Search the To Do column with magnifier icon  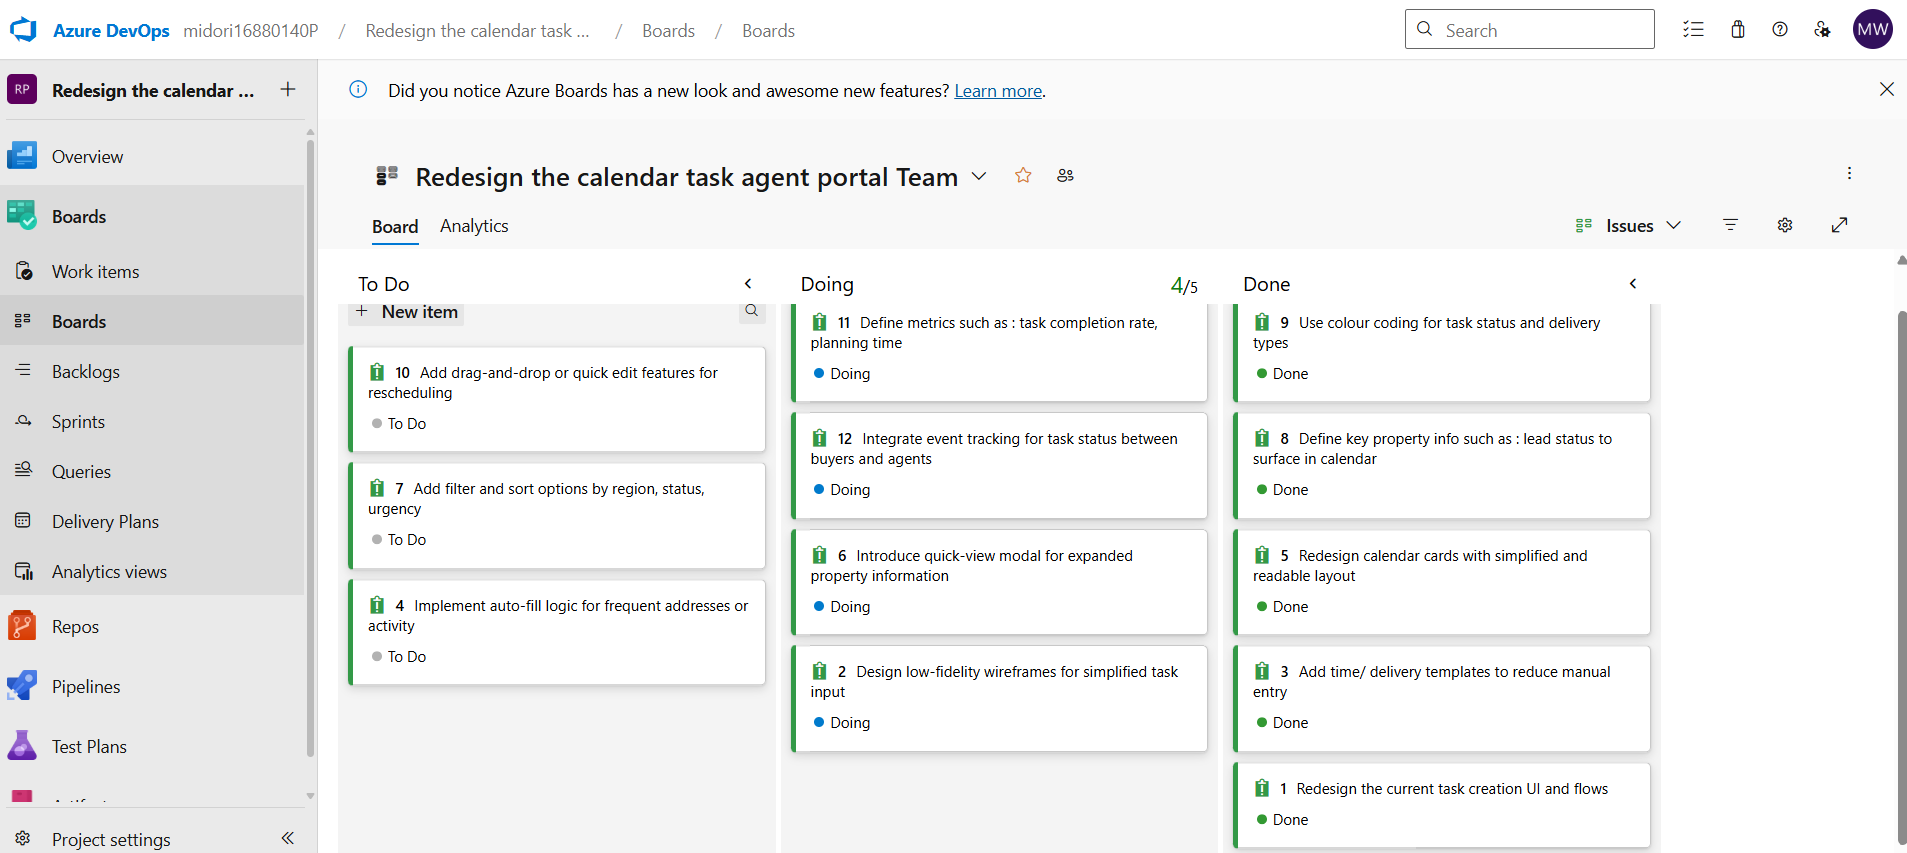752,311
